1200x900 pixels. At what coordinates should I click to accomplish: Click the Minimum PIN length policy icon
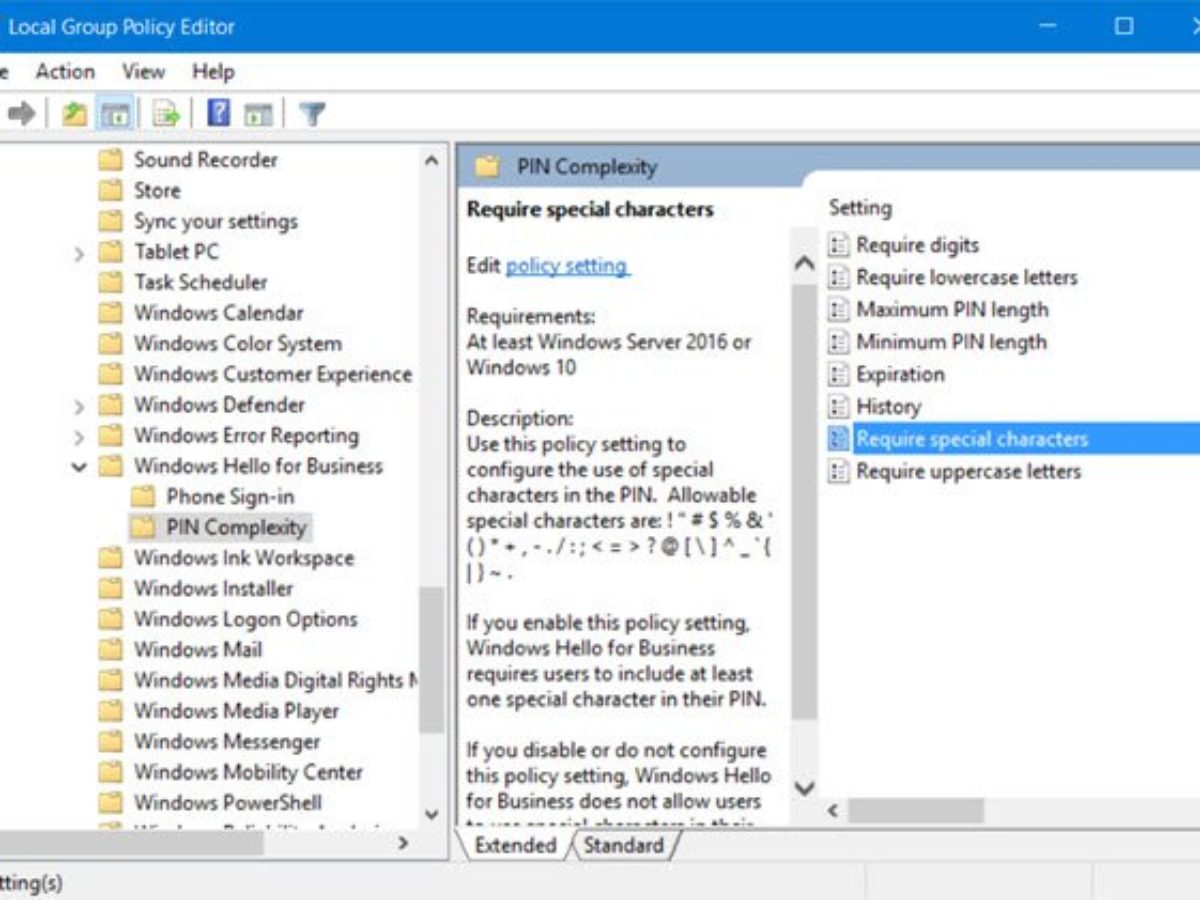[x=838, y=342]
